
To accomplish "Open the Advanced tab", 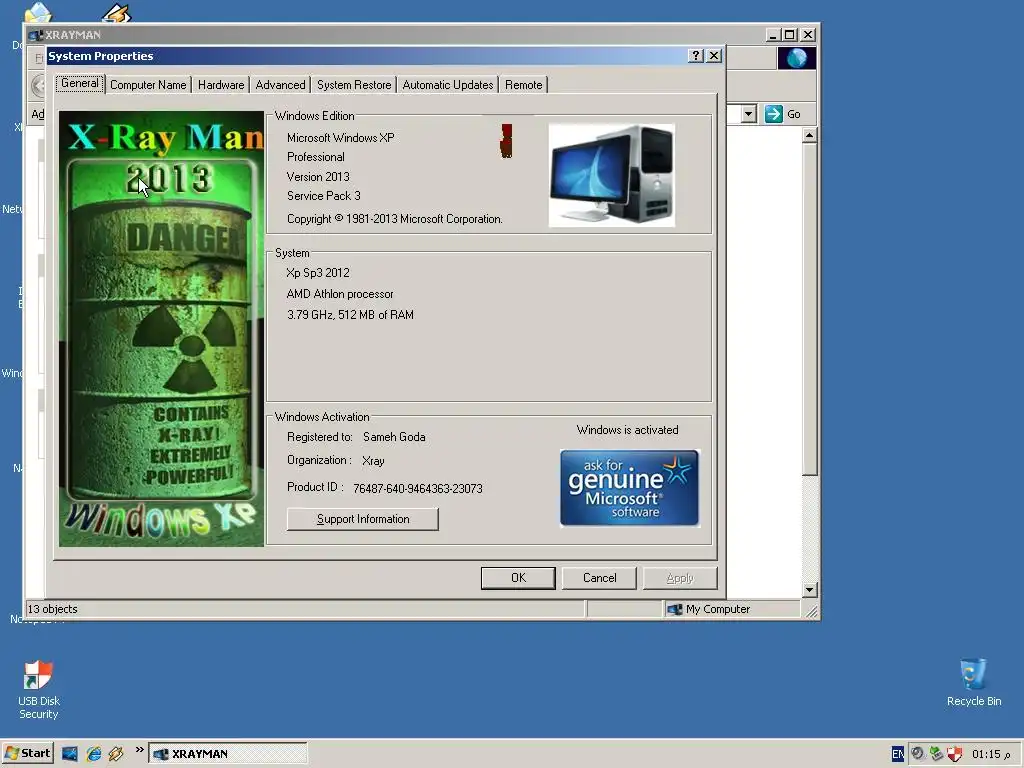I will [x=280, y=85].
